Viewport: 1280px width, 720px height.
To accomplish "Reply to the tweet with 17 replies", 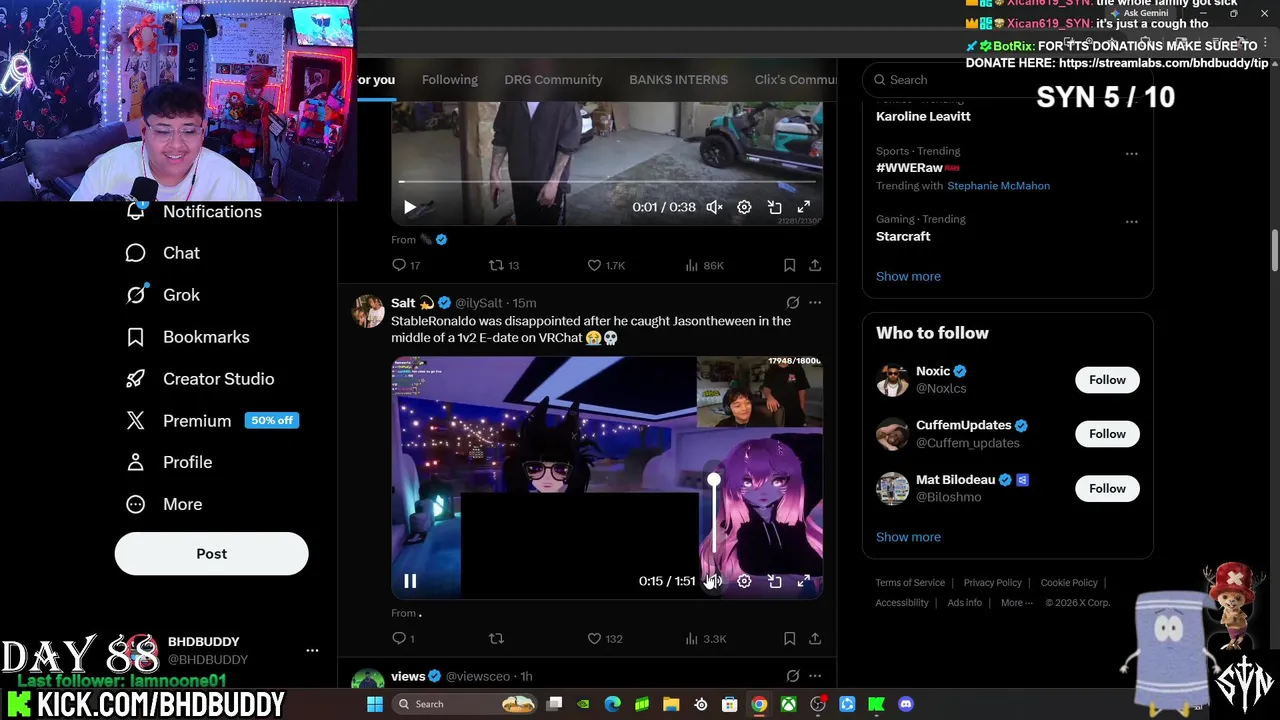I will pos(406,265).
